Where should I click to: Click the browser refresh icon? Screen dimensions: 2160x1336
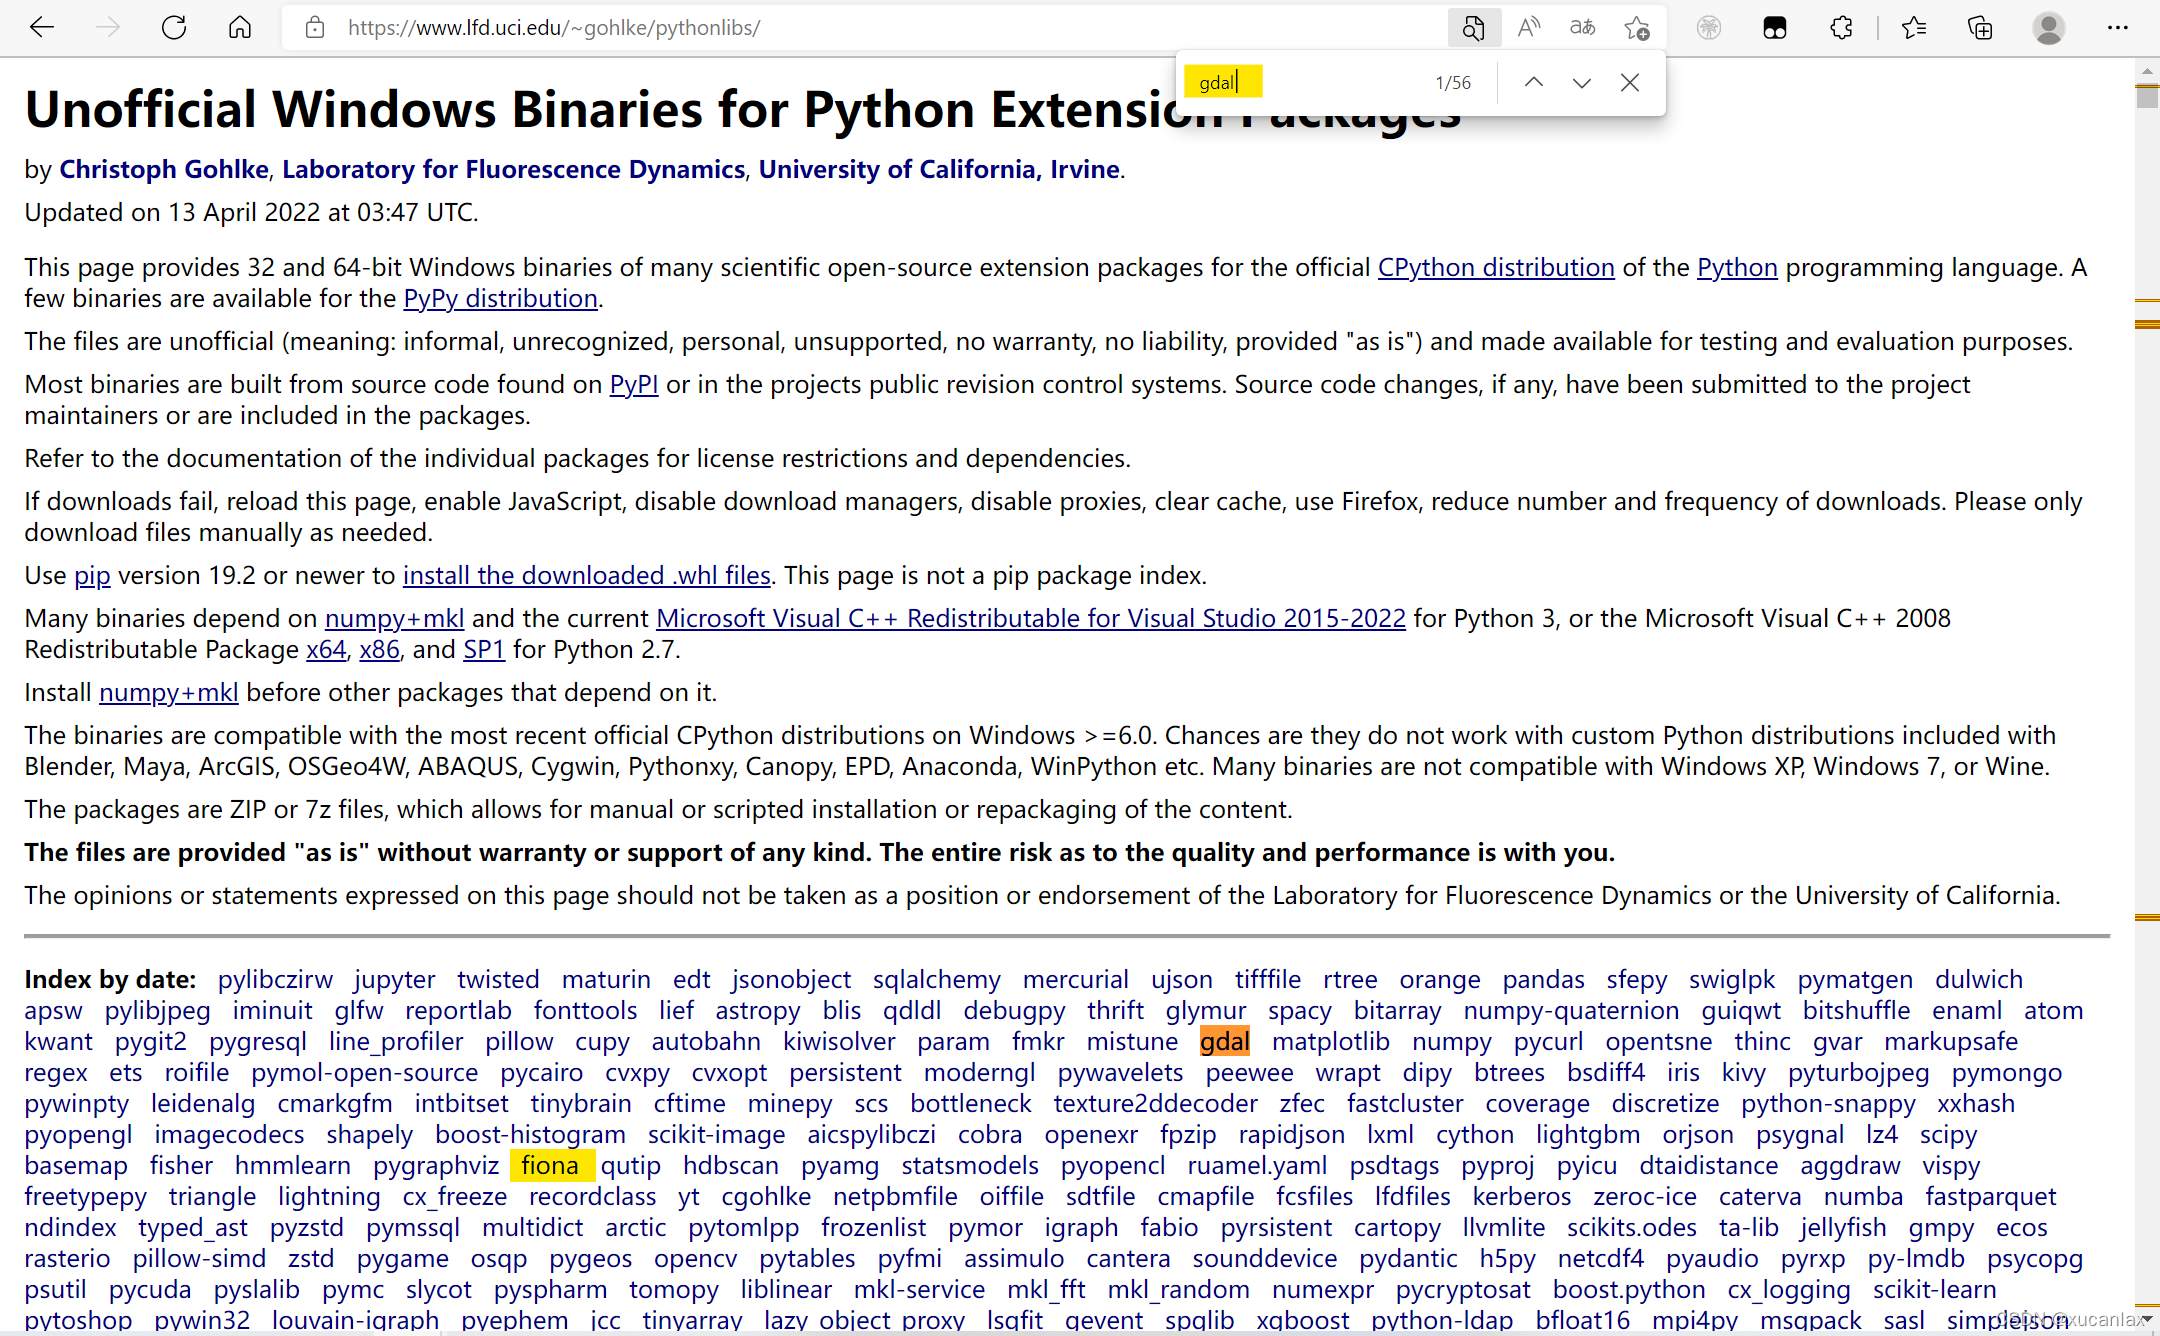pyautogui.click(x=174, y=28)
